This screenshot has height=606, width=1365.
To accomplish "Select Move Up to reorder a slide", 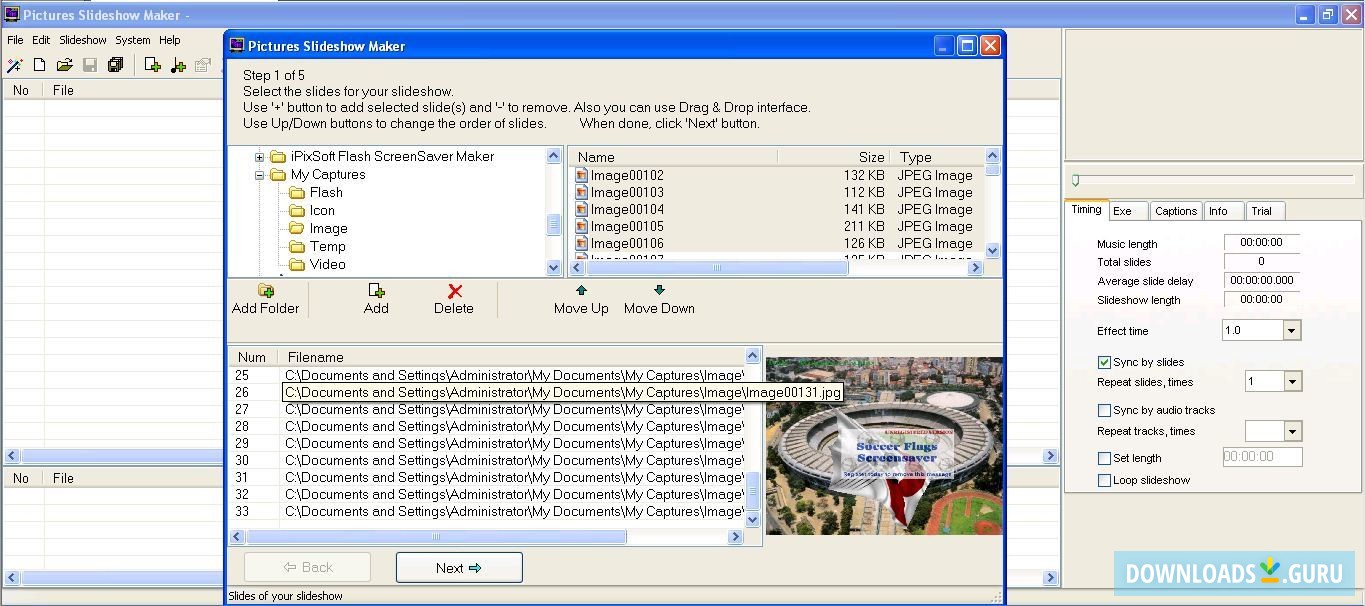I will click(x=581, y=299).
